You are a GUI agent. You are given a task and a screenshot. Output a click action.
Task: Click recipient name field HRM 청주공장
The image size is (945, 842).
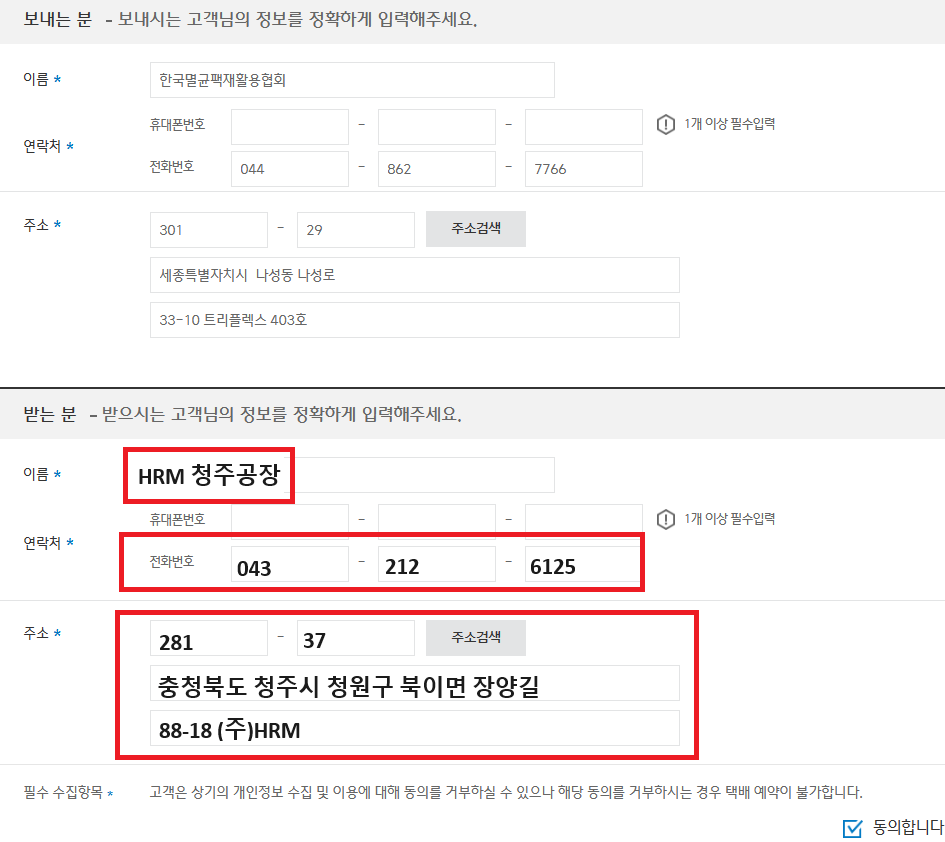pos(351,476)
